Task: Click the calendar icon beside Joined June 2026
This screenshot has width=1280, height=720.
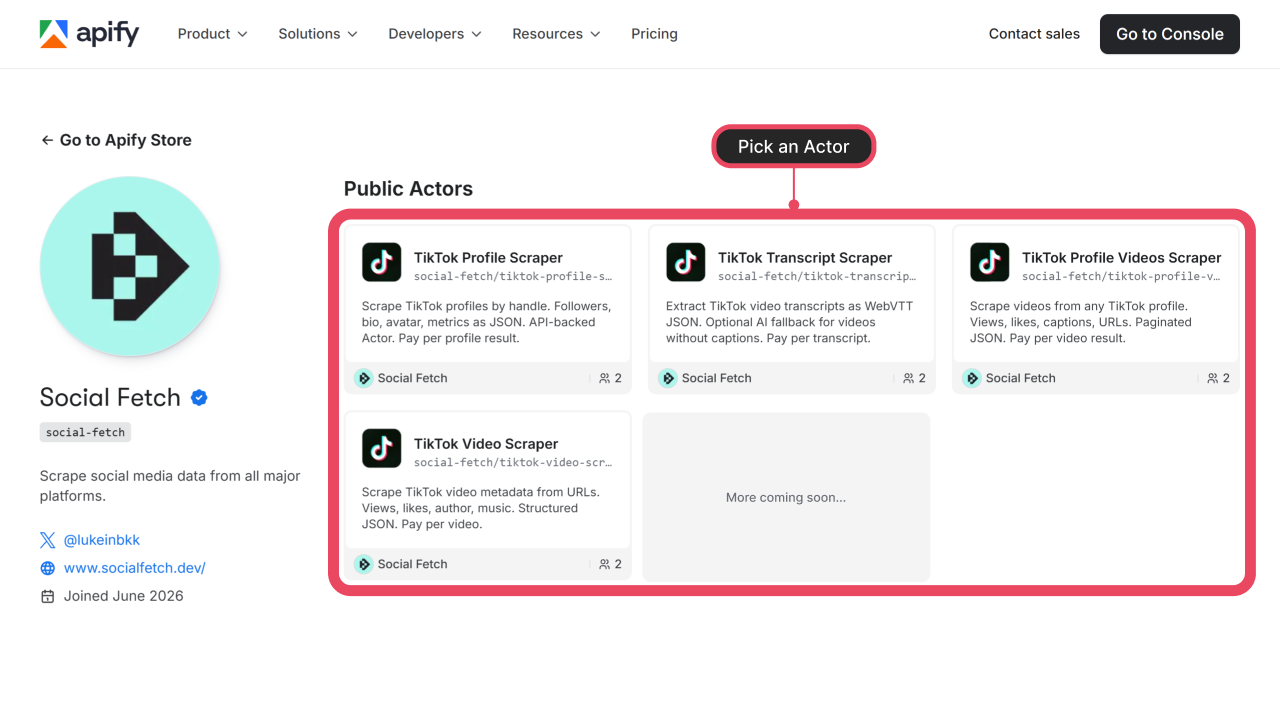Action: pyautogui.click(x=47, y=596)
